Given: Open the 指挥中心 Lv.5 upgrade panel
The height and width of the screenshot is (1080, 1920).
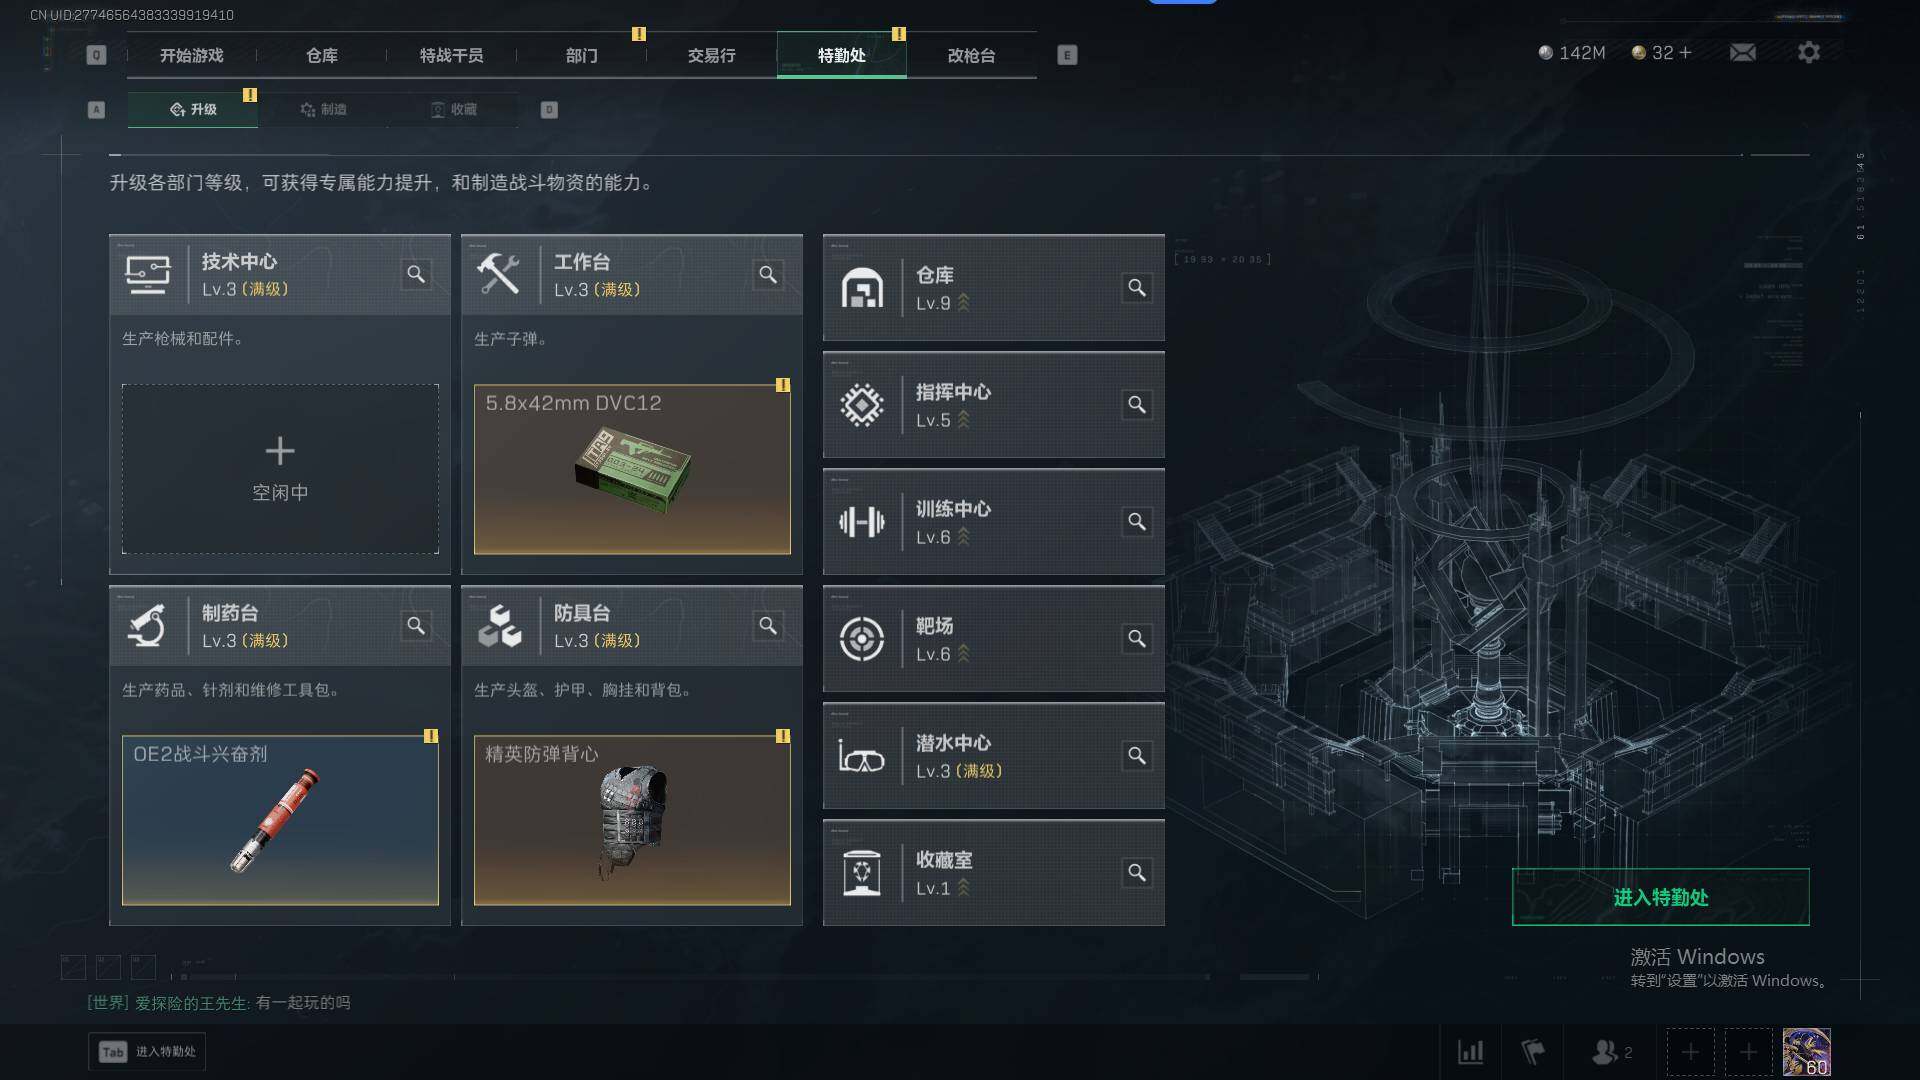Looking at the screenshot, I should [x=993, y=405].
